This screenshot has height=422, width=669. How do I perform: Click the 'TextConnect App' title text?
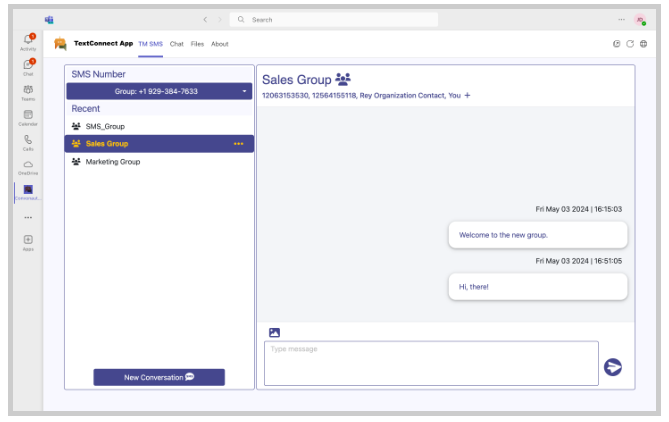pos(103,44)
